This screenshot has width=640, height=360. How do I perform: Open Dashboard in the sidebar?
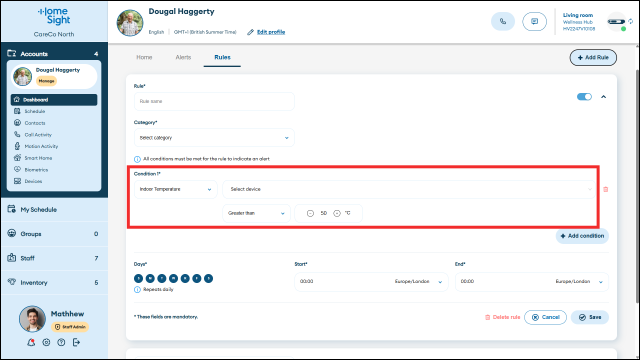pos(54,100)
